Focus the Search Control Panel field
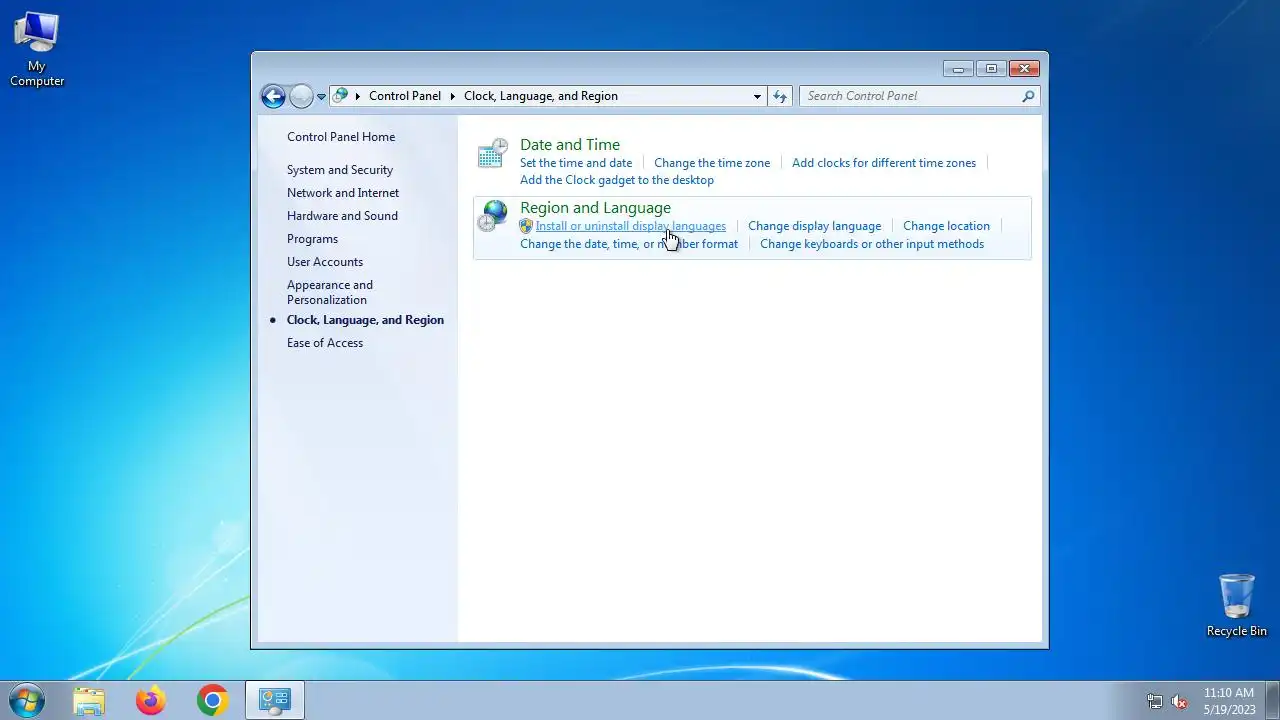Screen dimensions: 1280x720 point(911,96)
